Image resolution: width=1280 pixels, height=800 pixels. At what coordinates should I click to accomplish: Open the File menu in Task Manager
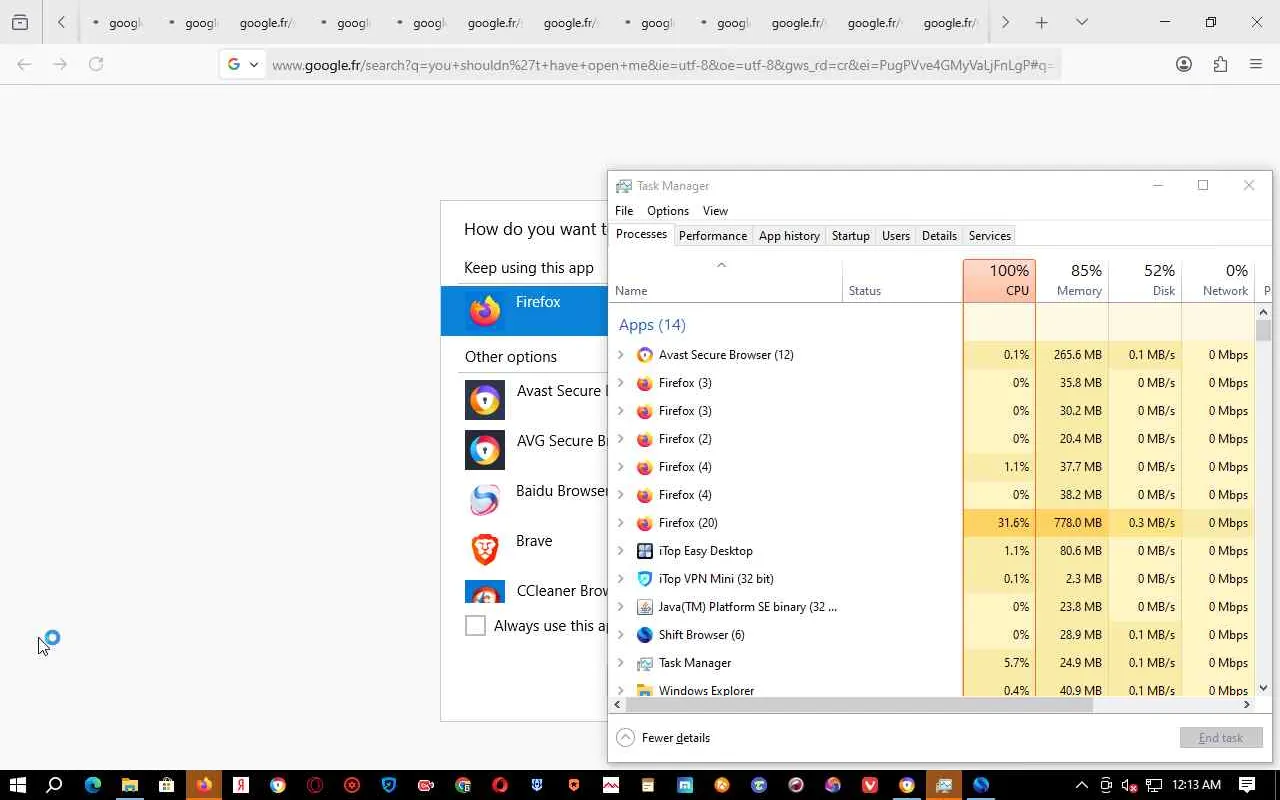coord(624,211)
